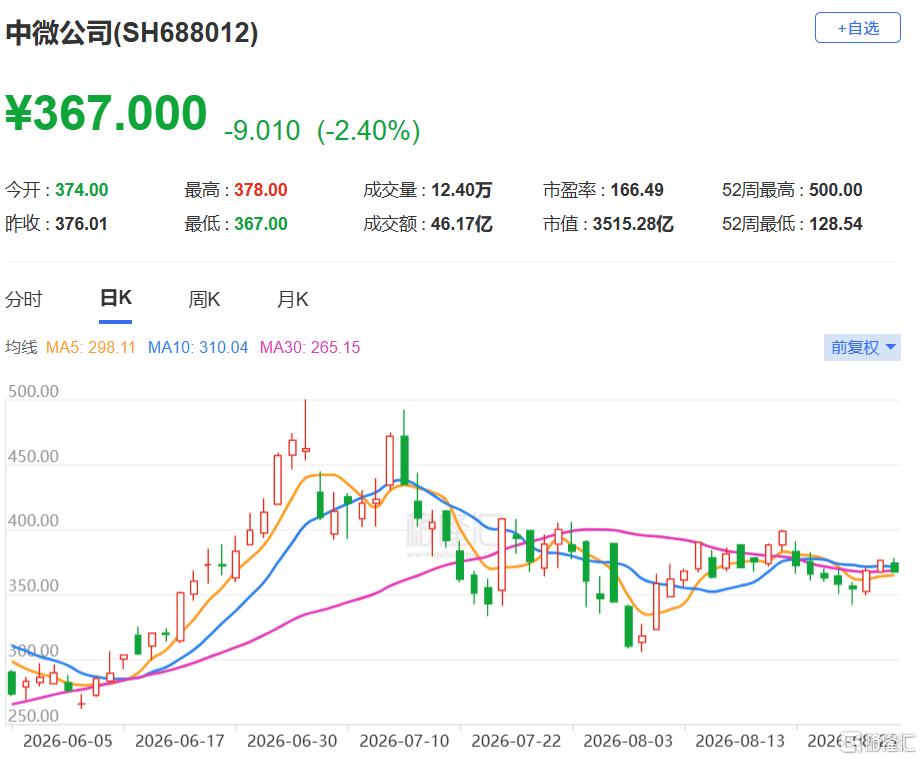Click the tallest candlestick peaking at 500
The height and width of the screenshot is (761, 923).
pyautogui.click(x=306, y=430)
